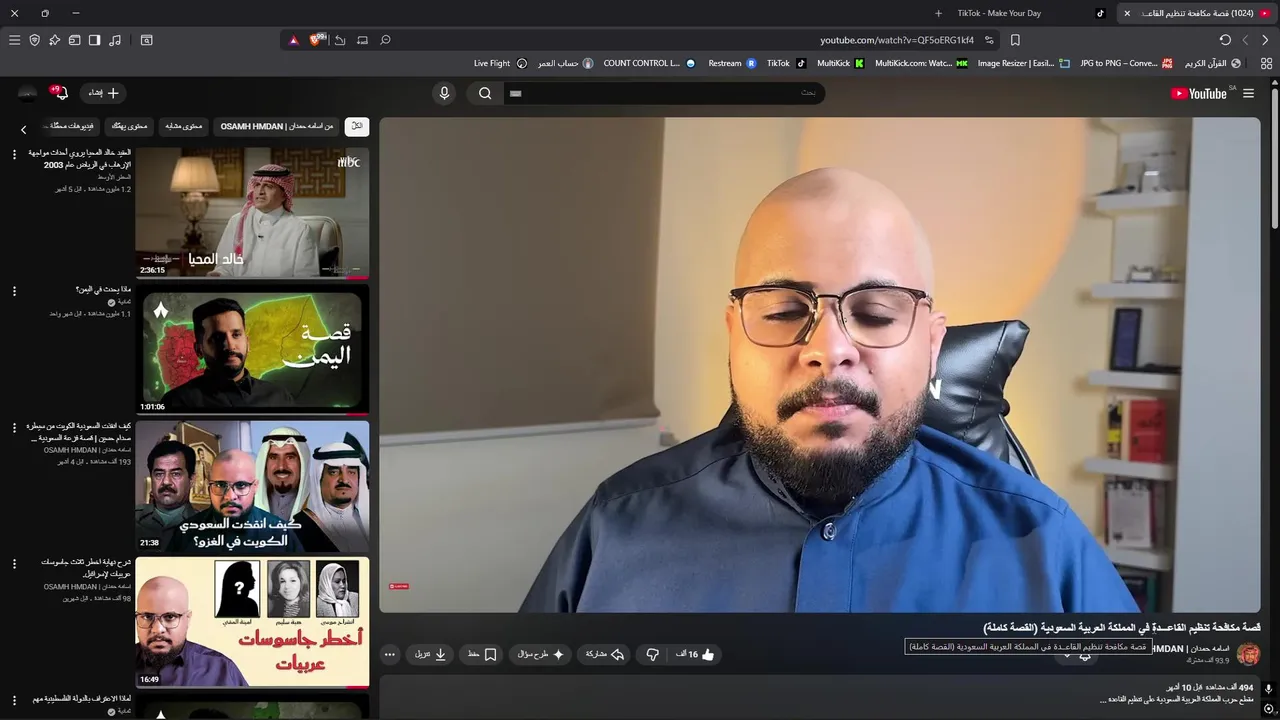The width and height of the screenshot is (1280, 720).
Task: Open options menu for خالد المحيا video
Action: point(14,154)
